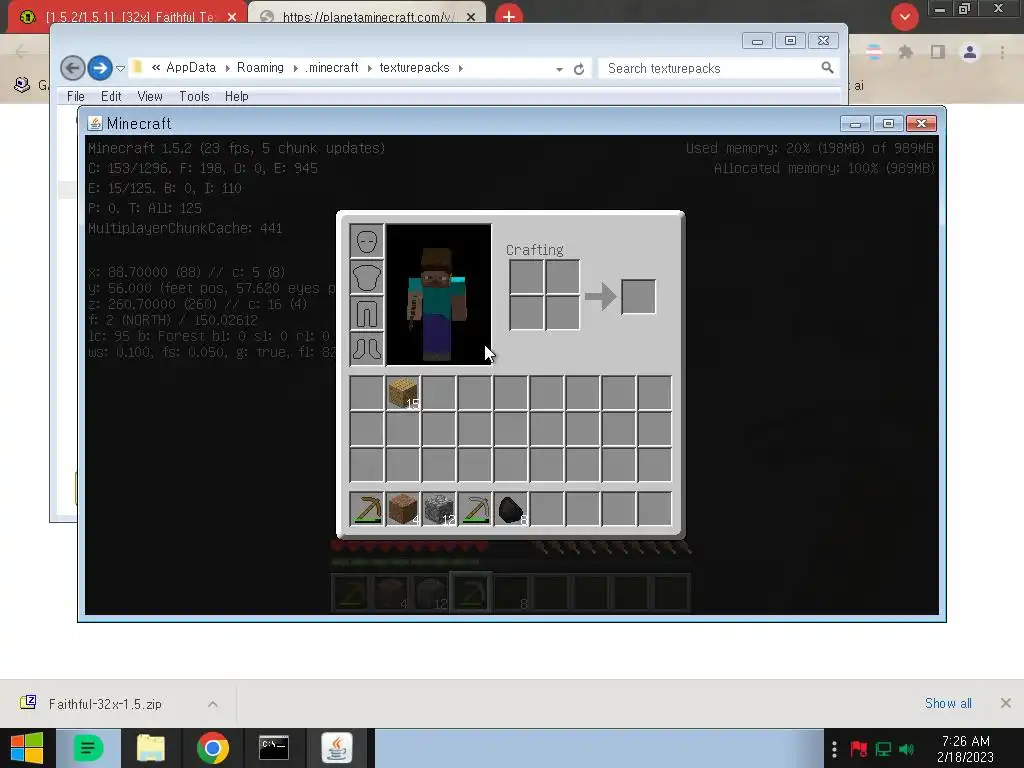Expand options for Faithful-32x-1.5.zip download
This screenshot has width=1024, height=768.
point(213,704)
